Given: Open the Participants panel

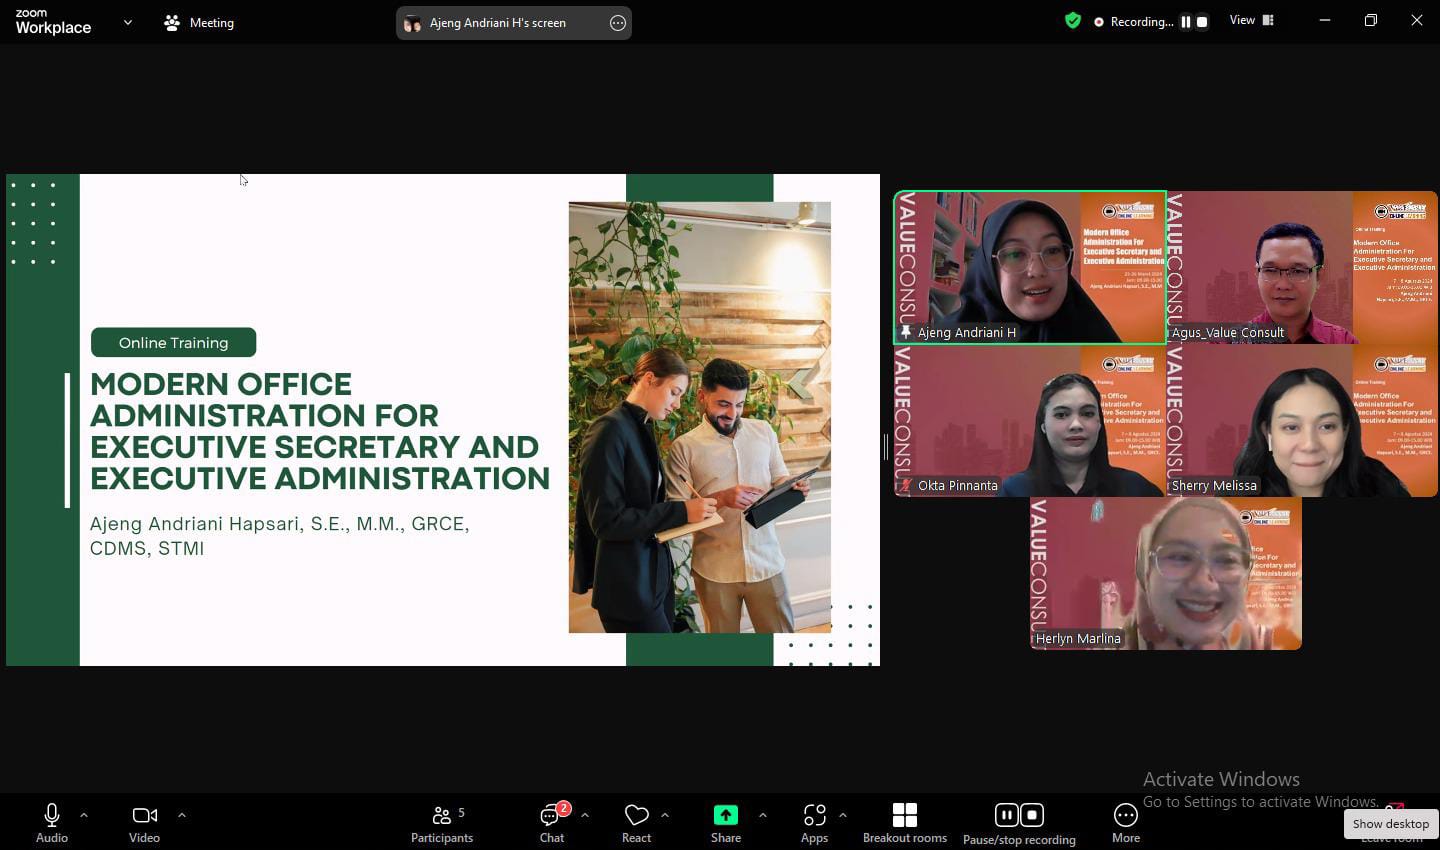Looking at the screenshot, I should coord(442,824).
